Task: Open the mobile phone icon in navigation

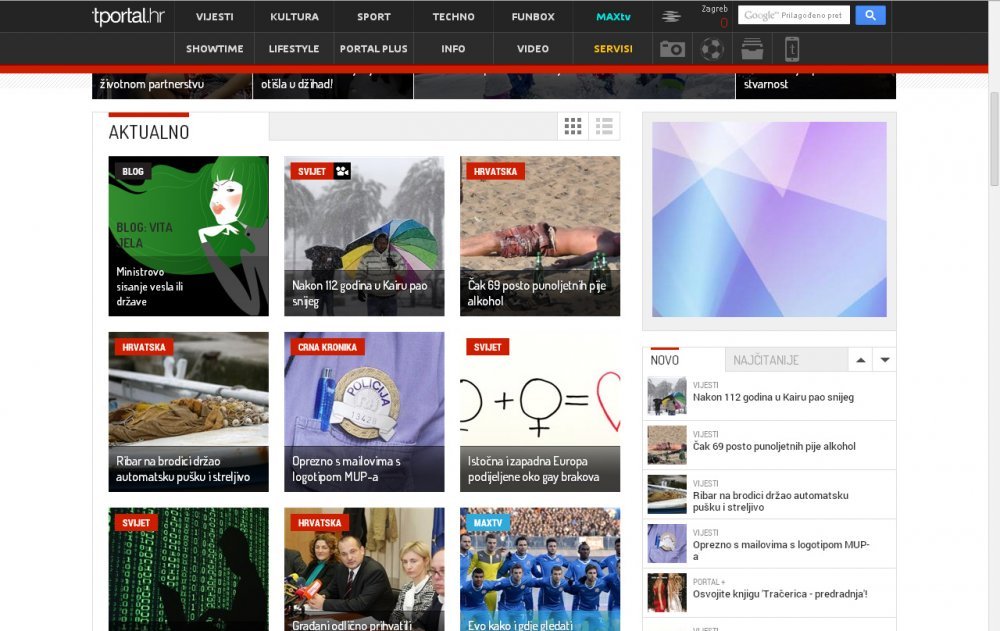Action: pos(791,49)
